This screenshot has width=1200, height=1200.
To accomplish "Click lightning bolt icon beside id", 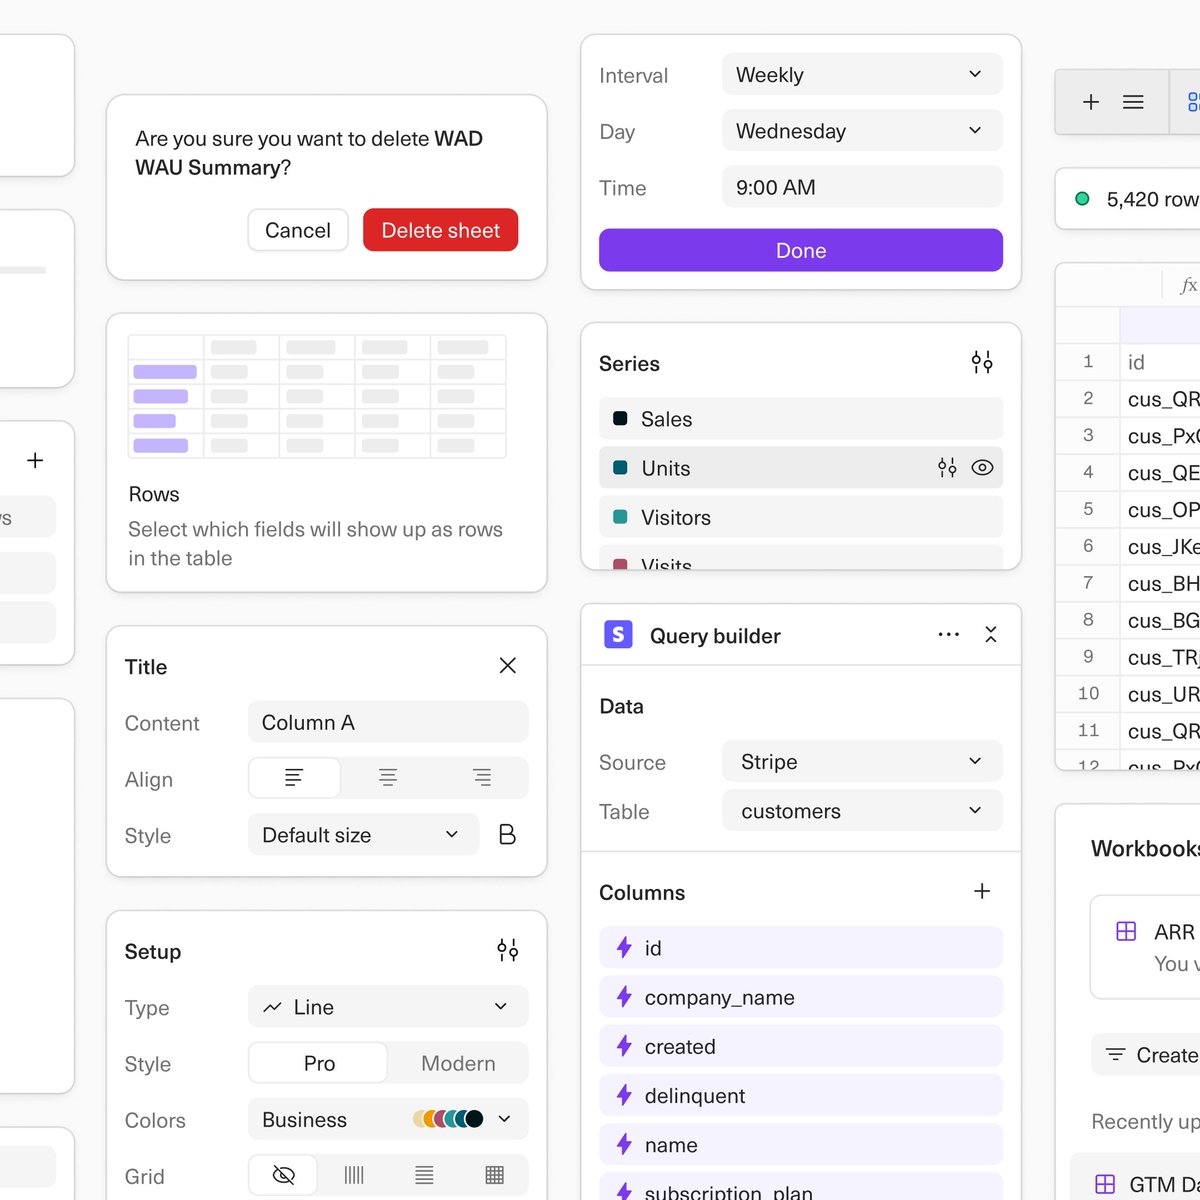I will (624, 947).
